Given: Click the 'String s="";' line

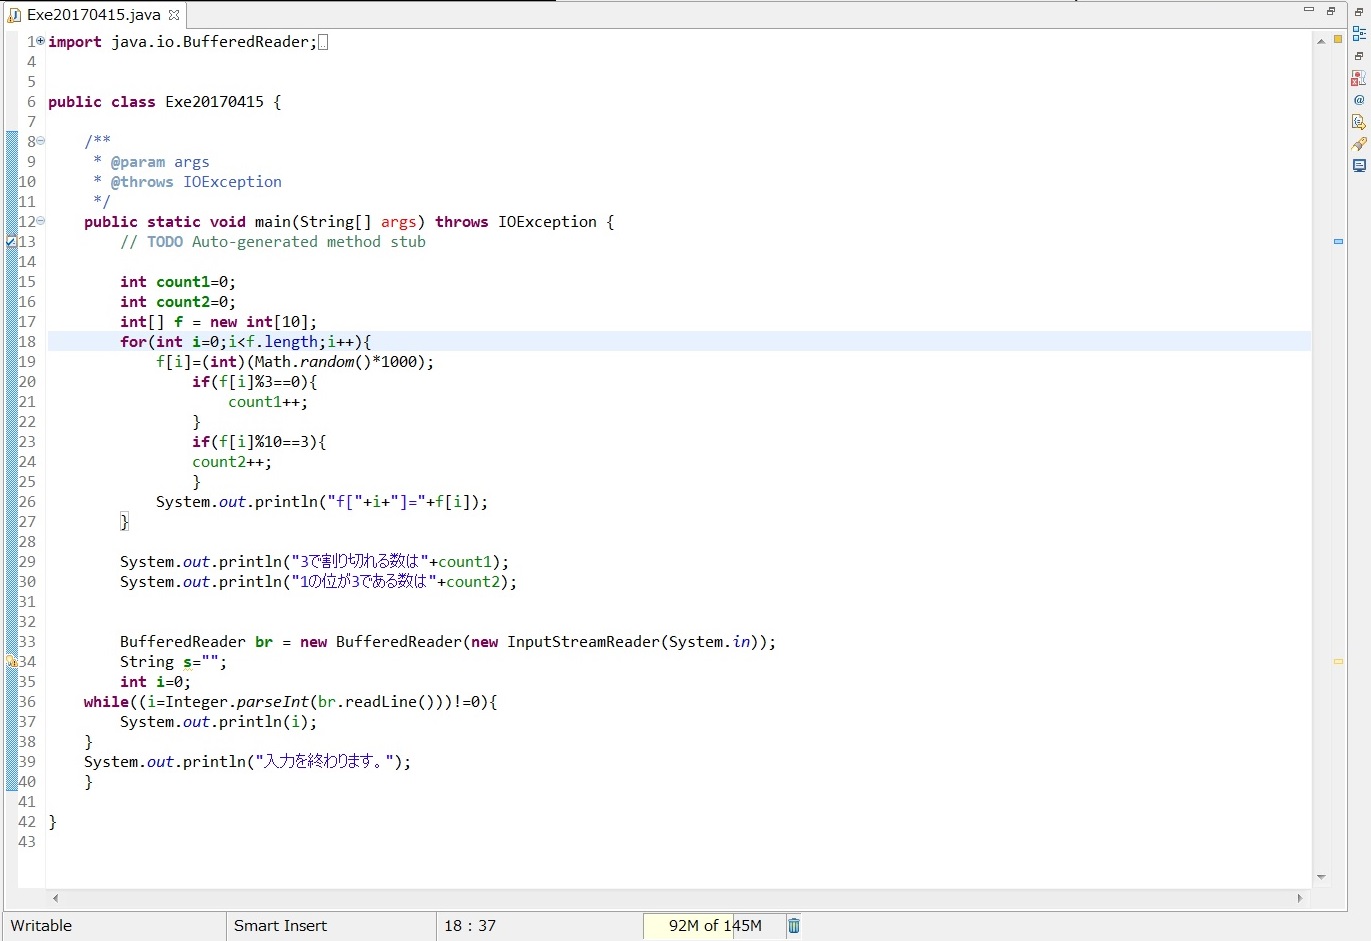Looking at the screenshot, I should (173, 662).
